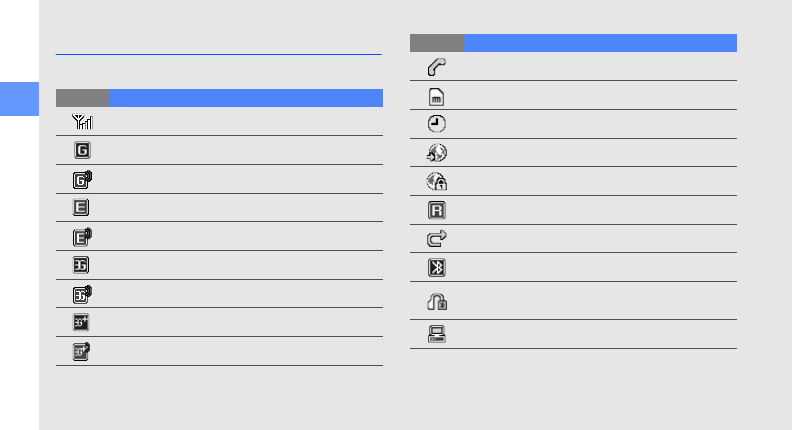
Task: Click the signal strength antenna icon
Action: point(82,121)
